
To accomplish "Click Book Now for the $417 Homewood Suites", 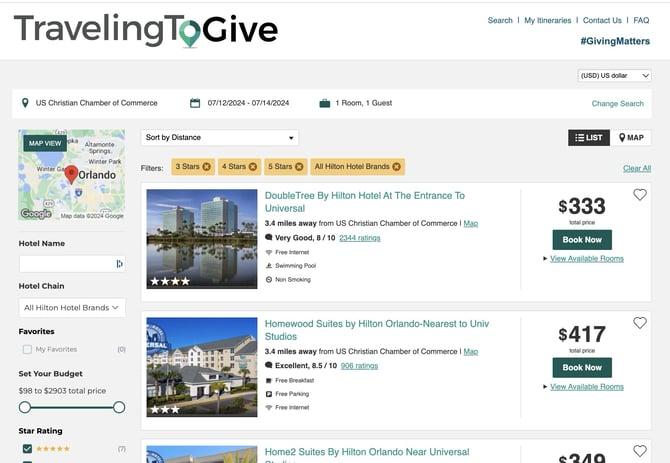I will (x=582, y=367).
